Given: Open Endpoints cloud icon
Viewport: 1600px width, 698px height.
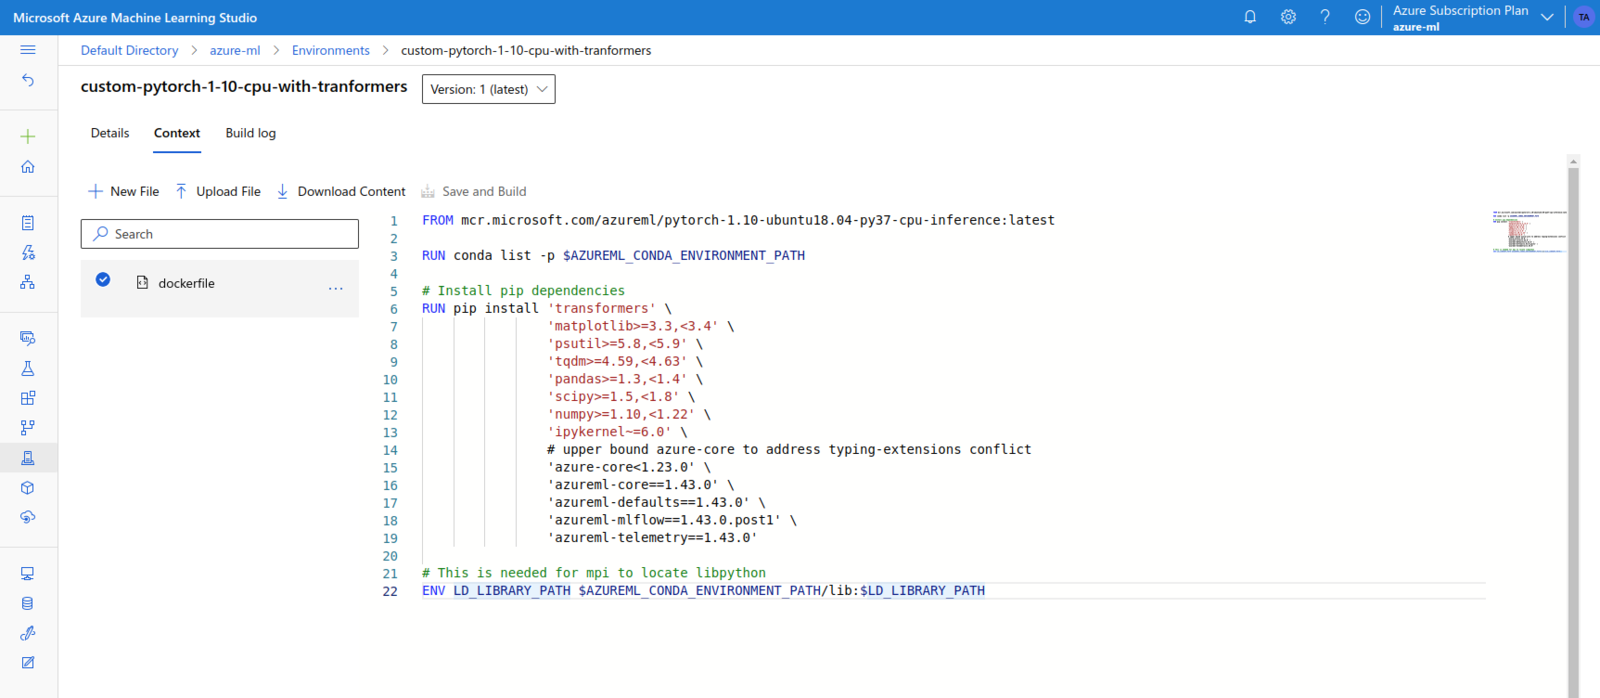Looking at the screenshot, I should click(x=28, y=517).
